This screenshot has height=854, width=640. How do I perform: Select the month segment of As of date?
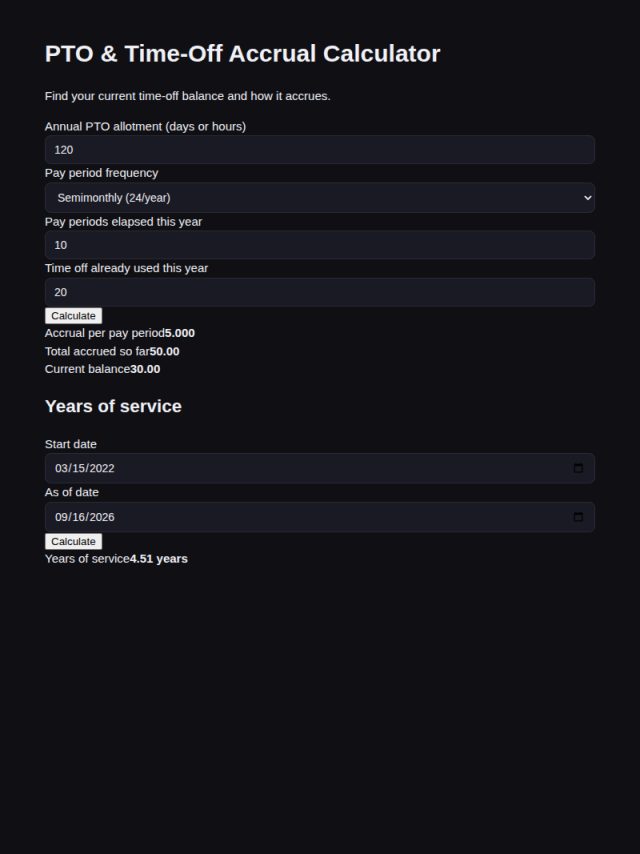click(x=60, y=517)
